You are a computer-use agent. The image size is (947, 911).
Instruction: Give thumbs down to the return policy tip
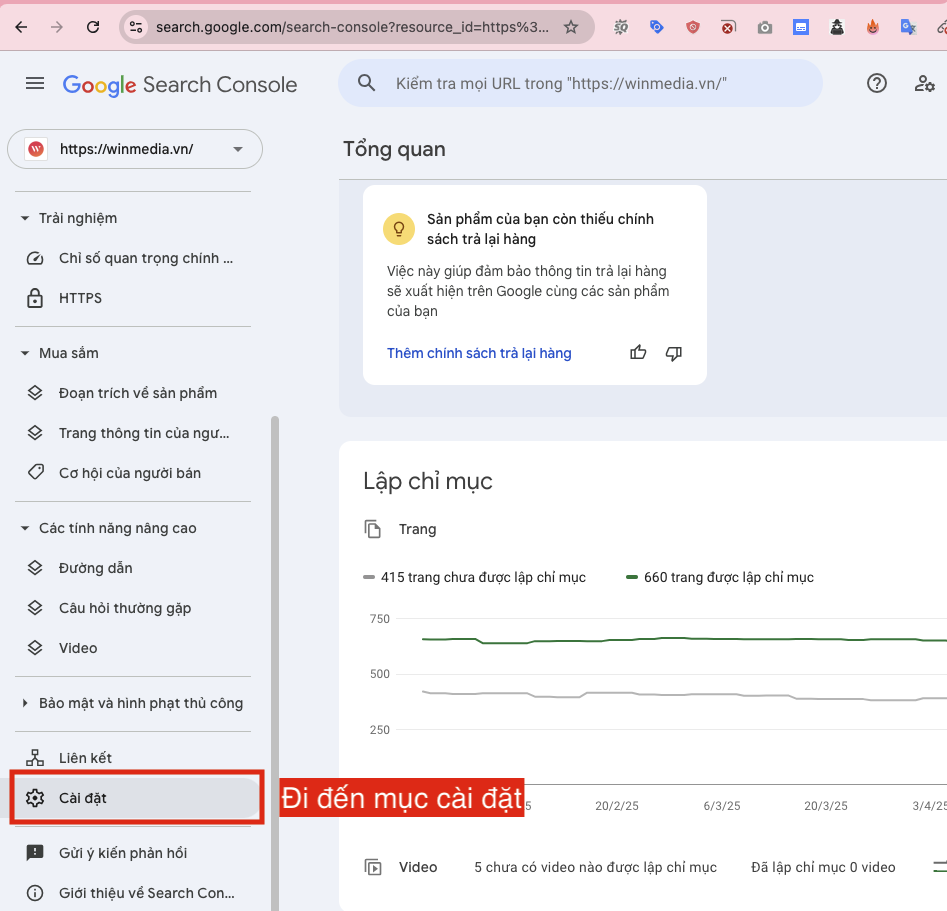point(674,353)
